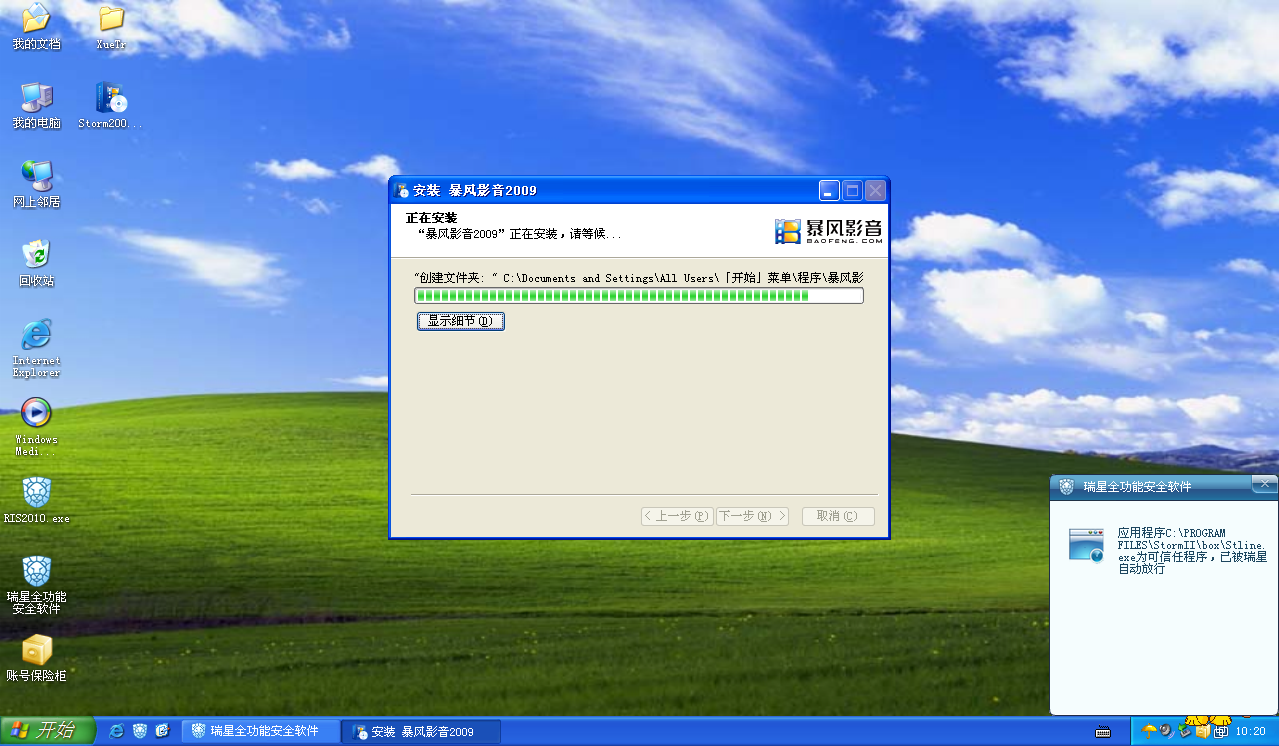Click the yellow umbrella tray icon
Viewport: 1279px width, 746px height.
(1150, 732)
